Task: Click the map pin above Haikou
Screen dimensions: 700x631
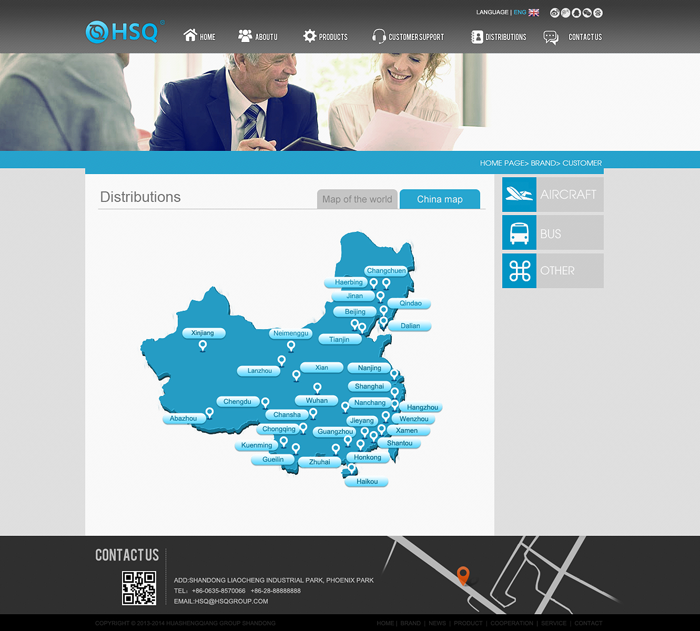Action: pos(352,468)
